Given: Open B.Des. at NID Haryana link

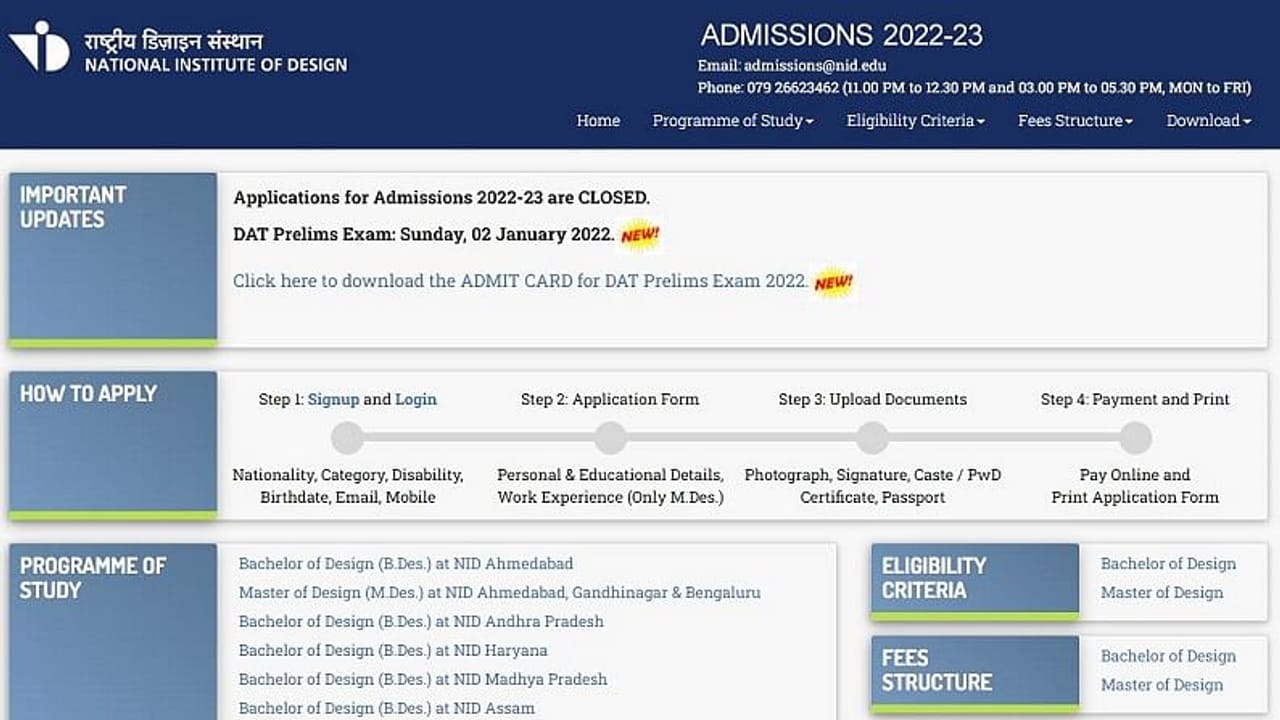Looking at the screenshot, I should point(393,650).
